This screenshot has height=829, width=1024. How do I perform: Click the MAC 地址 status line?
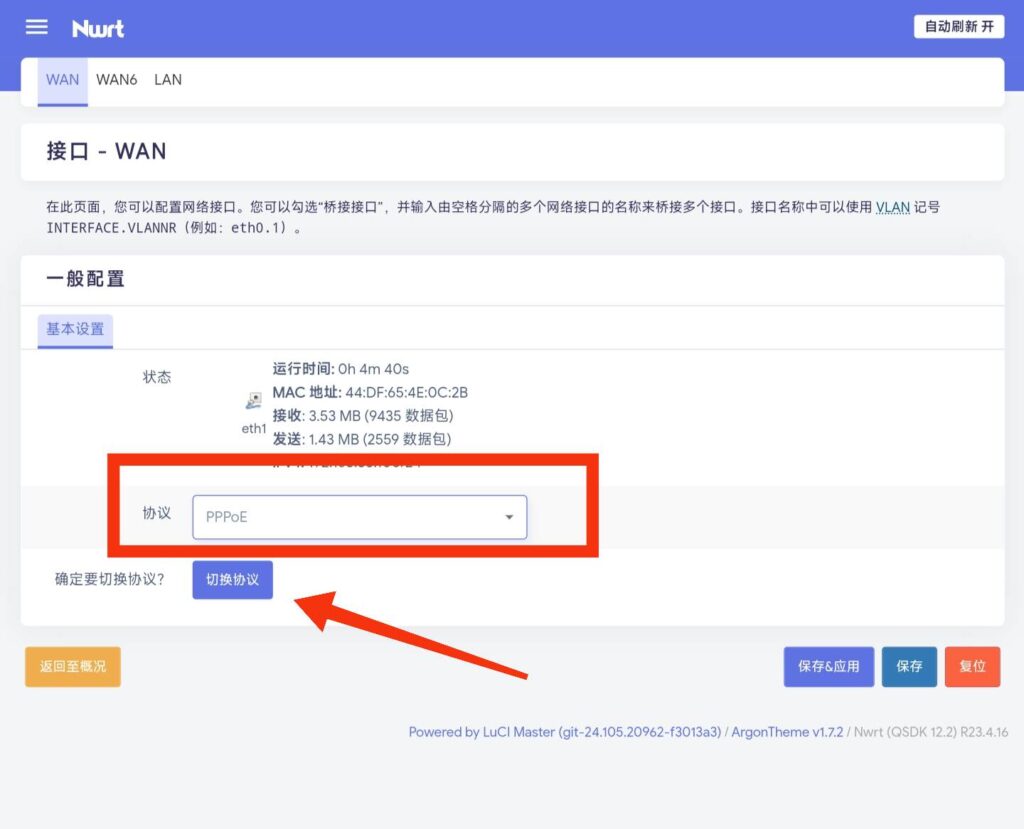pos(370,392)
